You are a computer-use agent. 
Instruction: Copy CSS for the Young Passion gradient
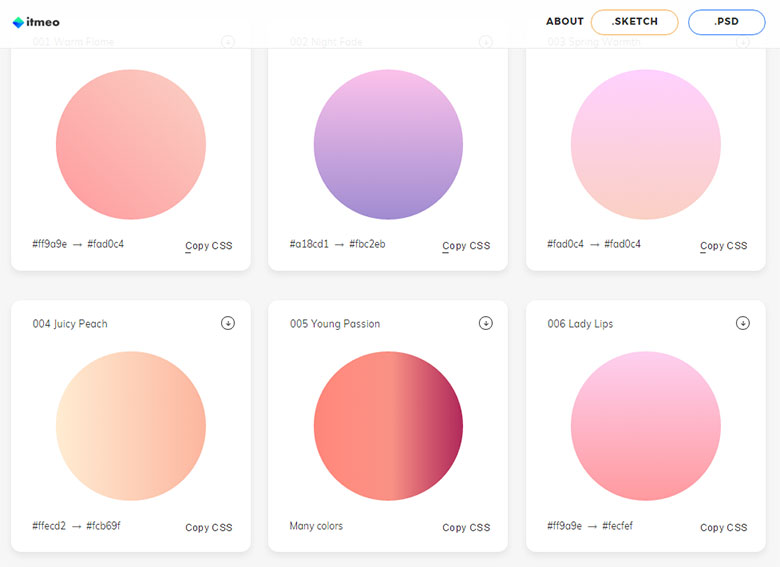tap(466, 527)
